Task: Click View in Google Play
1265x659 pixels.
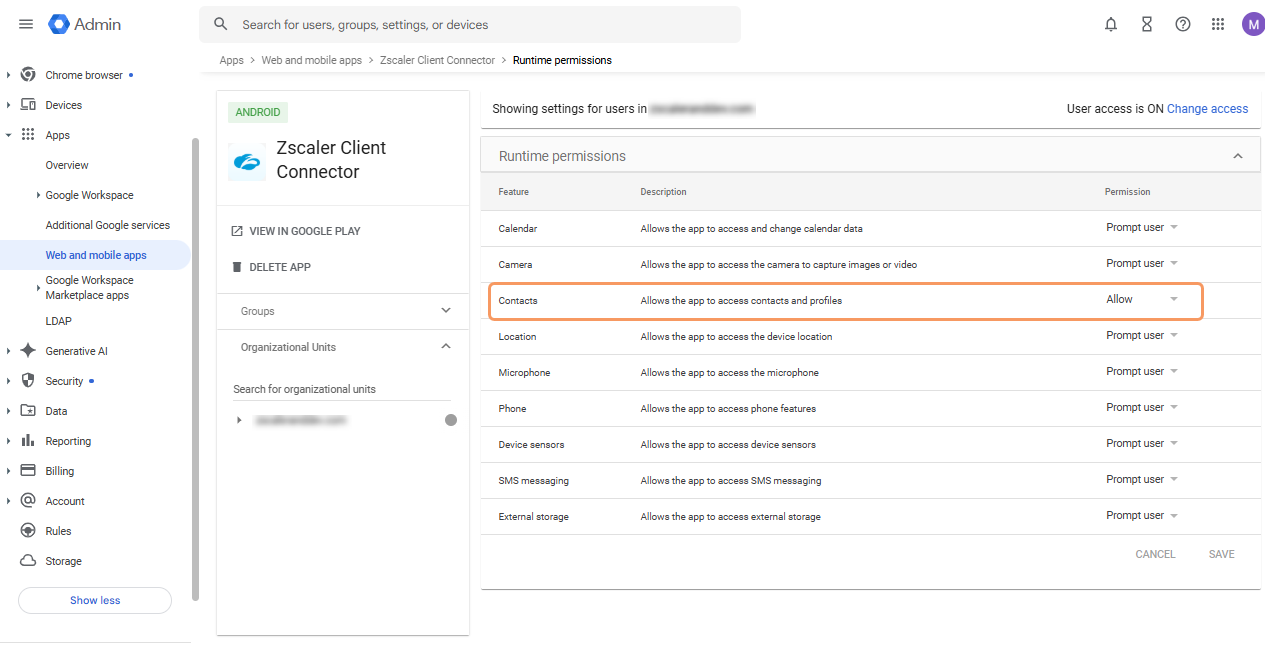Action: (x=304, y=231)
